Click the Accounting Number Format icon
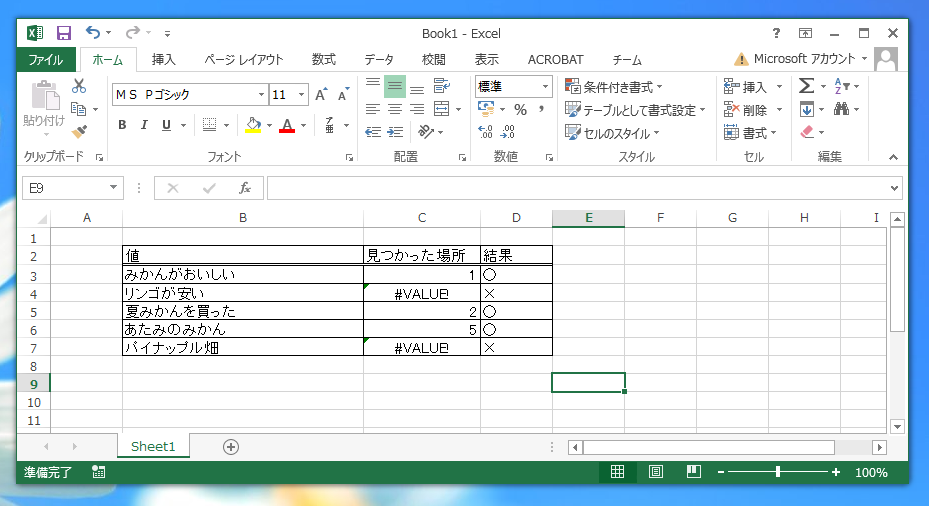Viewport: 929px width, 506px height. 486,109
